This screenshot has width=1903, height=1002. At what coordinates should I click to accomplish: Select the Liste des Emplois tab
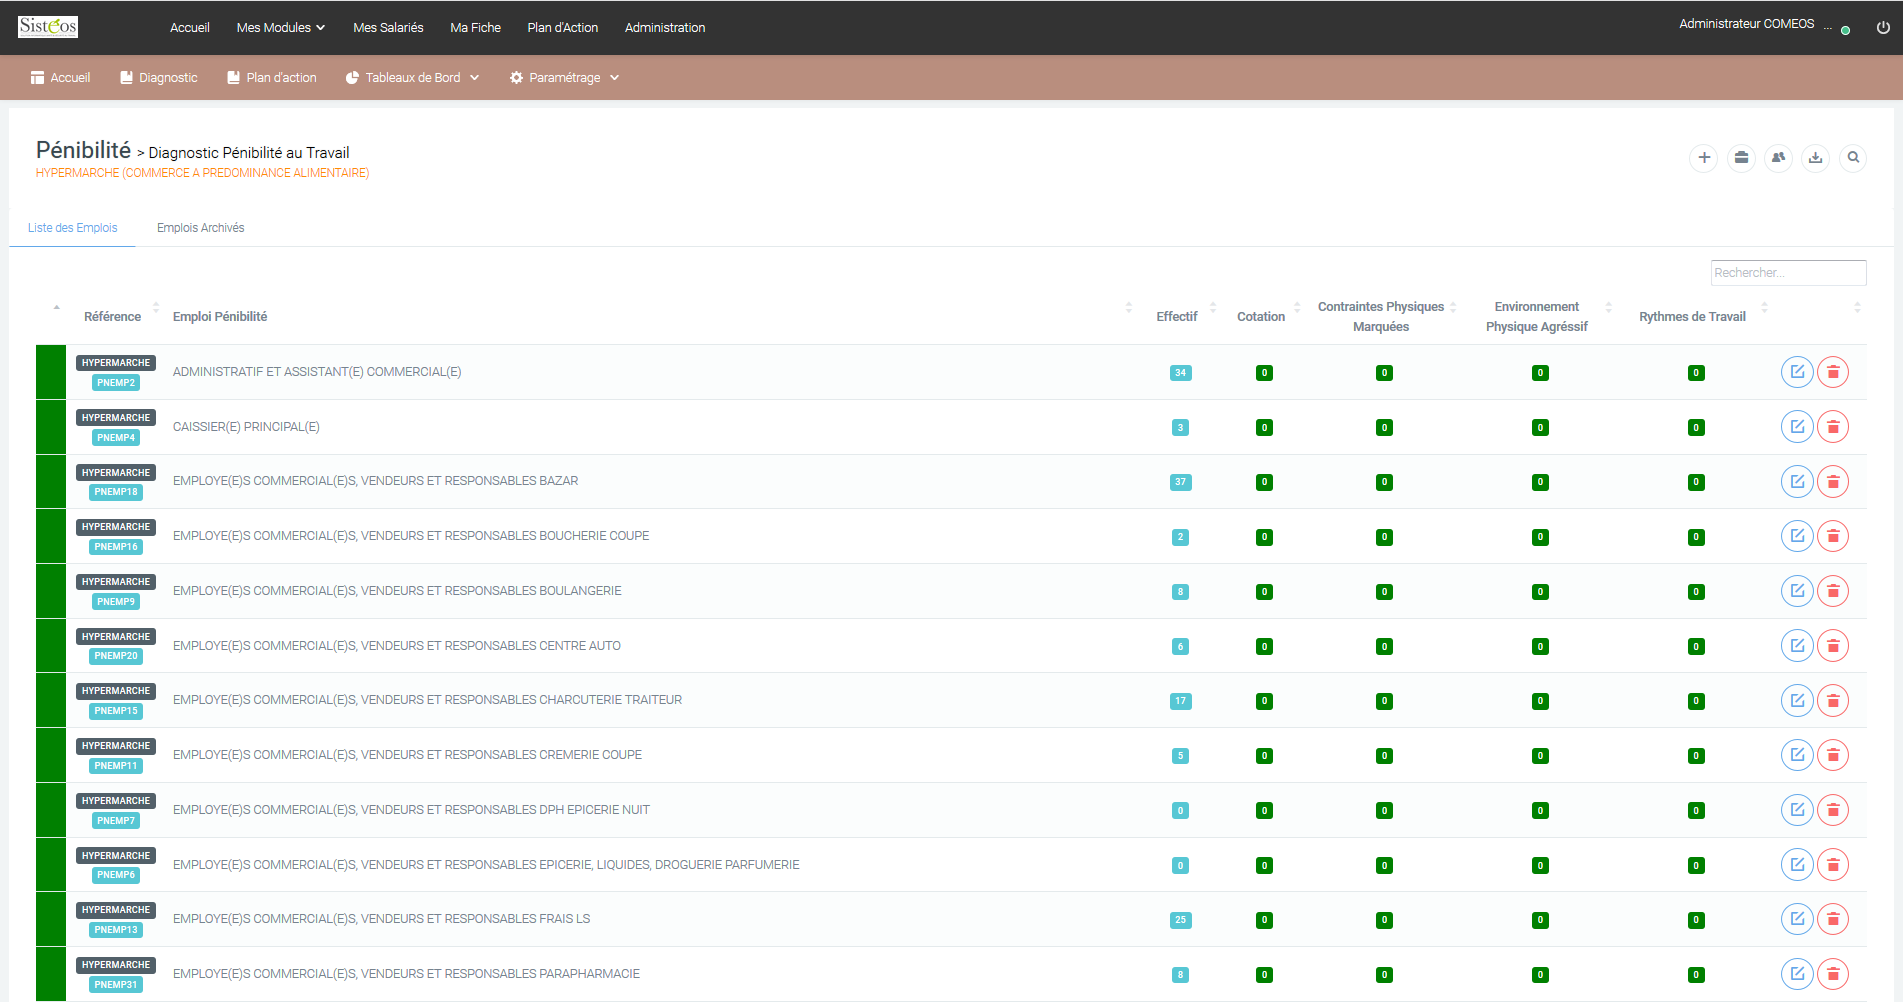click(73, 228)
